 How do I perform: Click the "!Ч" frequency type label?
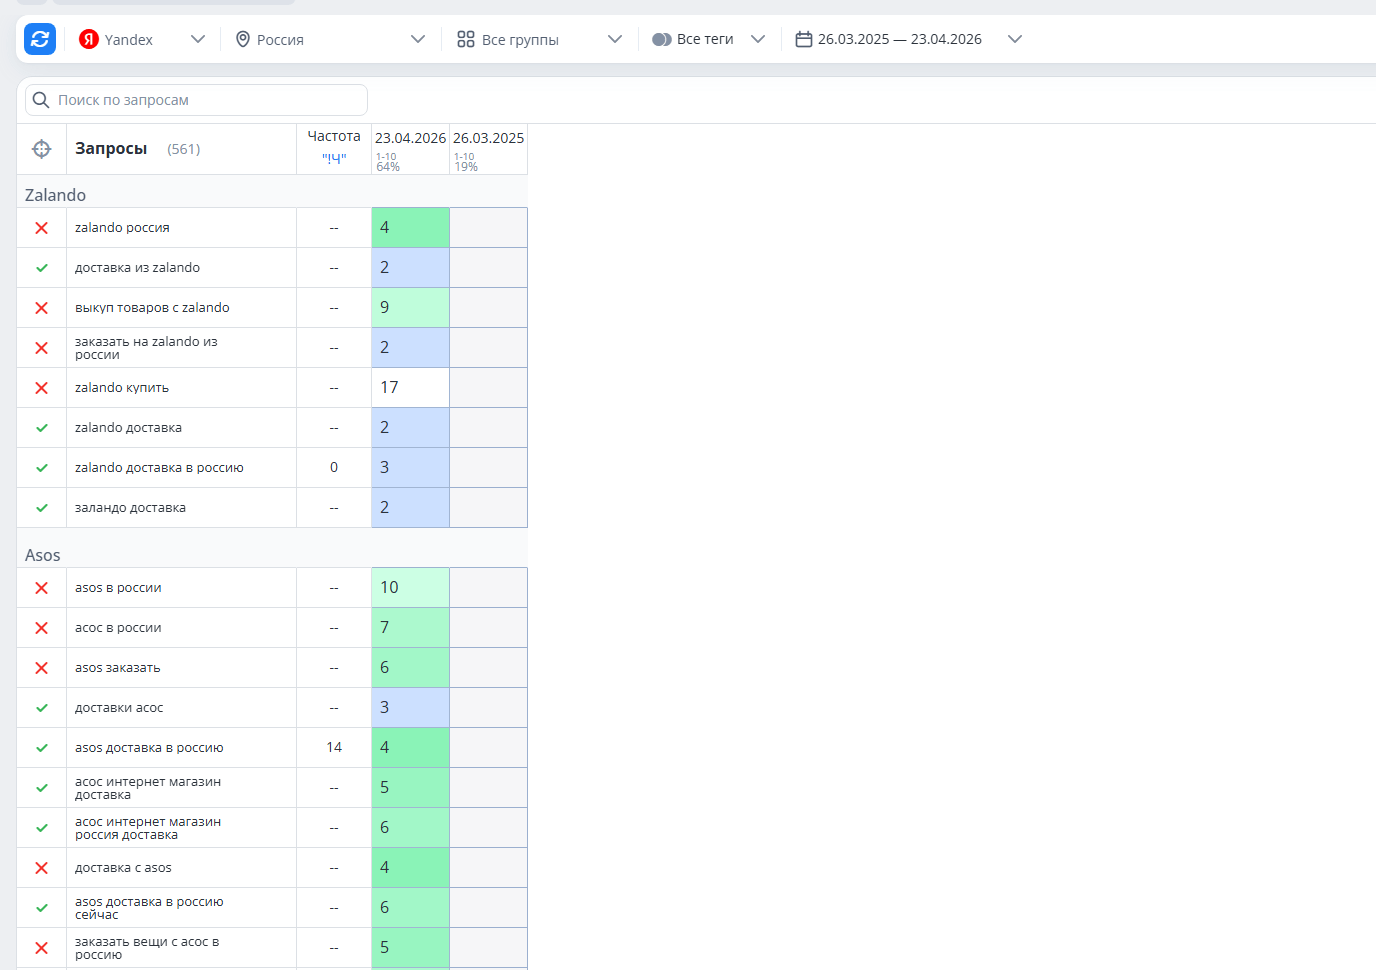tap(334, 159)
